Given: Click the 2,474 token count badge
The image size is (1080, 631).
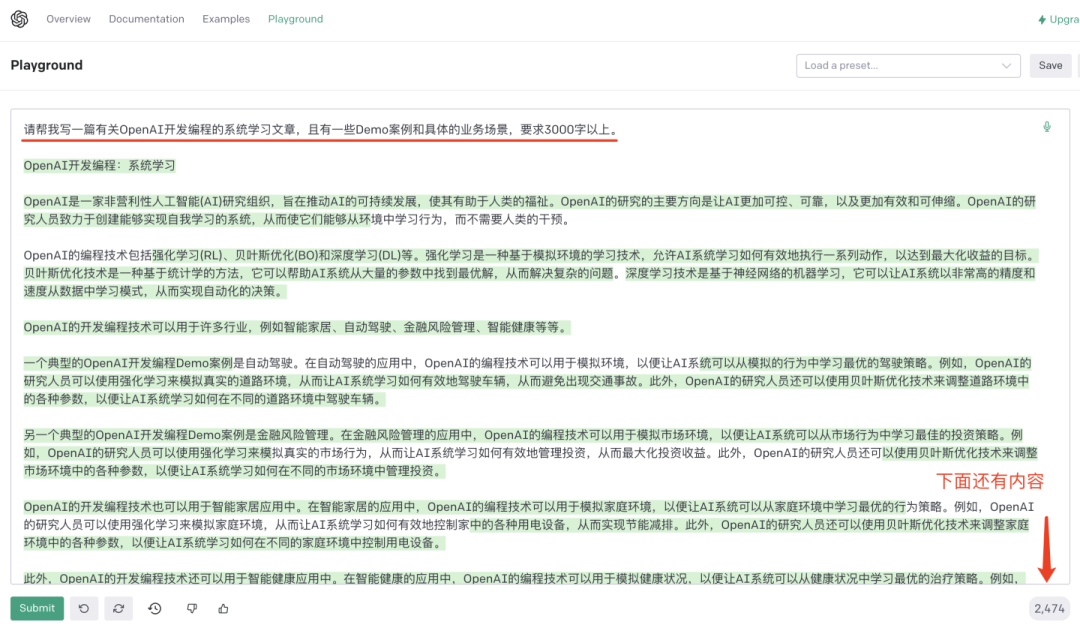Looking at the screenshot, I should pyautogui.click(x=1049, y=608).
